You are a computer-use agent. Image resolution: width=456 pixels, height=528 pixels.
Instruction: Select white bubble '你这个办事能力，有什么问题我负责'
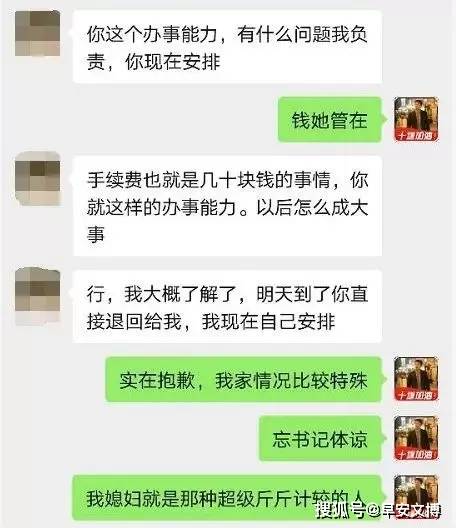[x=227, y=46]
